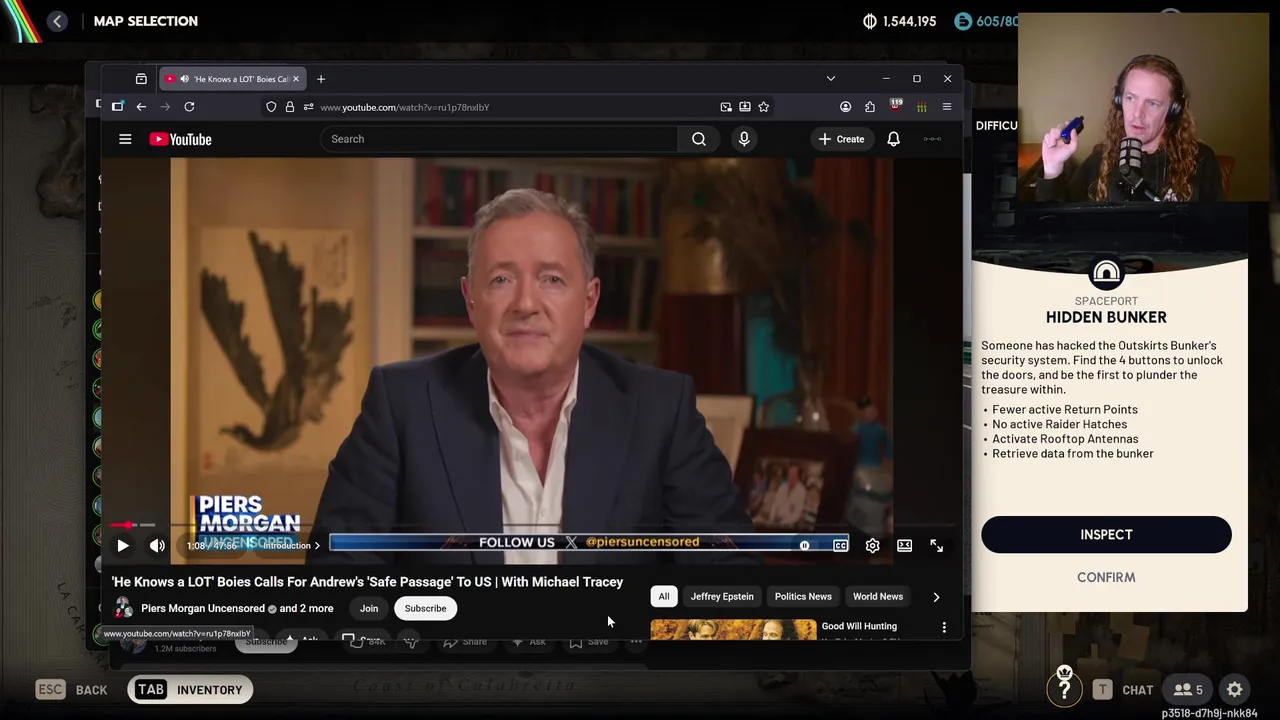Play the paused video
The width and height of the screenshot is (1280, 720).
pos(122,545)
